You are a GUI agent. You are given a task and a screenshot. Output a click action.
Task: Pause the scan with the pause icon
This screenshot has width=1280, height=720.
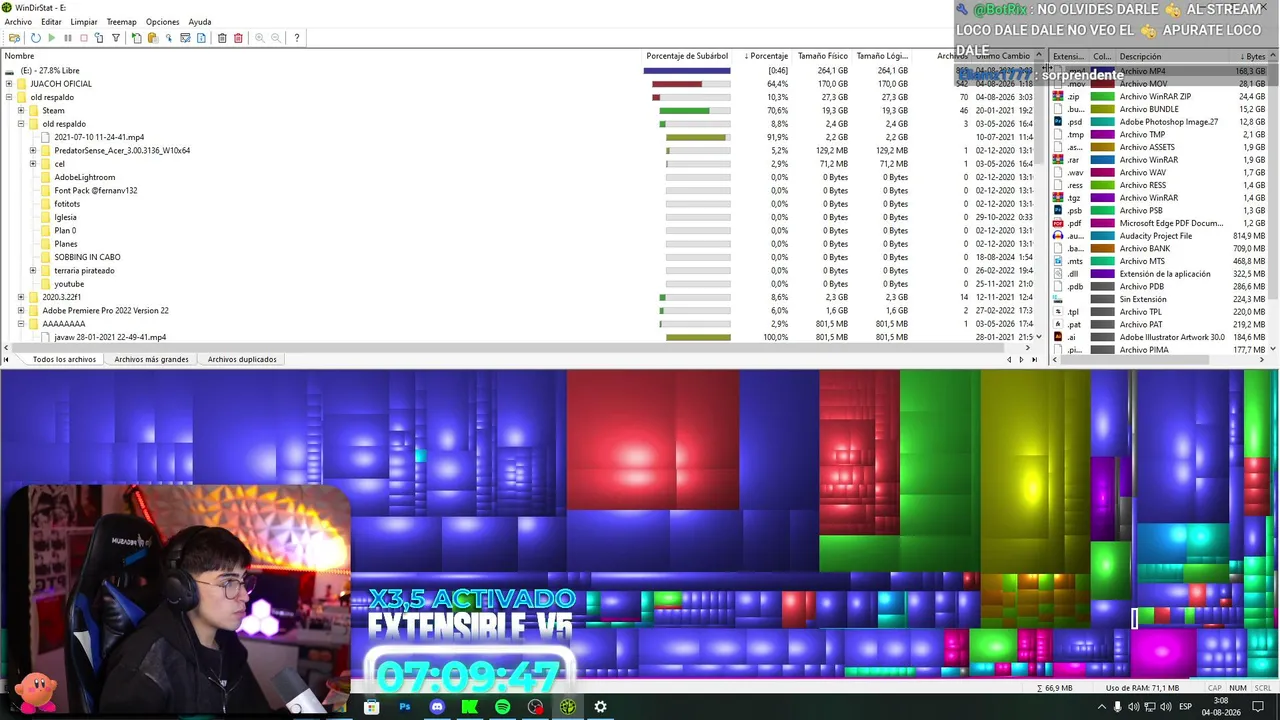pyautogui.click(x=68, y=38)
